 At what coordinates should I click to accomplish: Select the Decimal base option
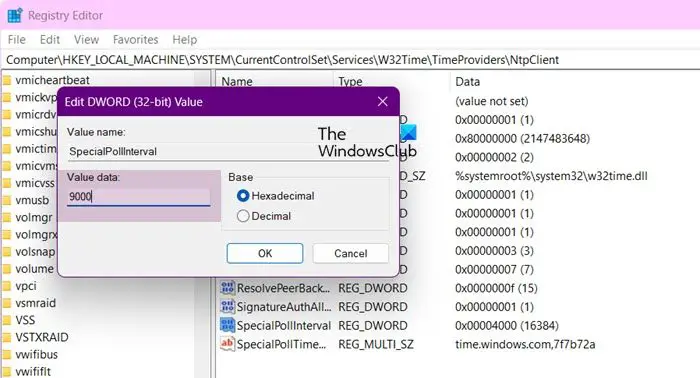[243, 216]
